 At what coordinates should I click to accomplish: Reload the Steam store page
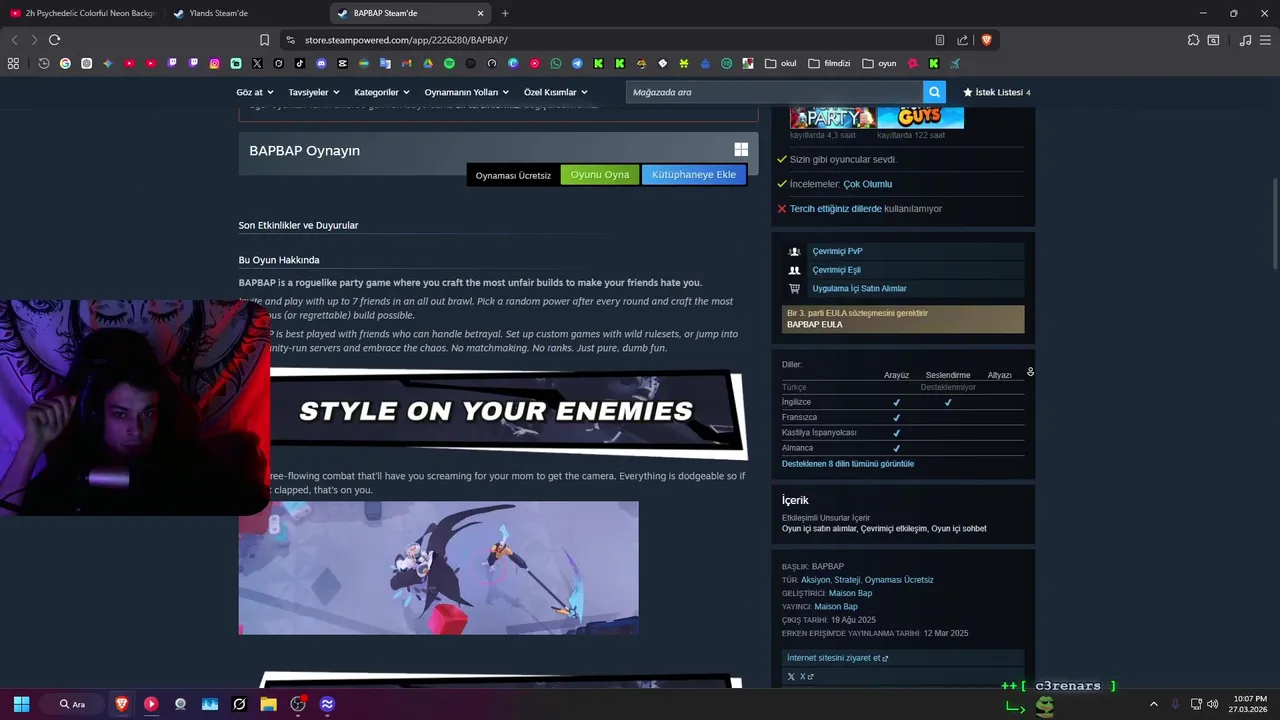pos(54,40)
